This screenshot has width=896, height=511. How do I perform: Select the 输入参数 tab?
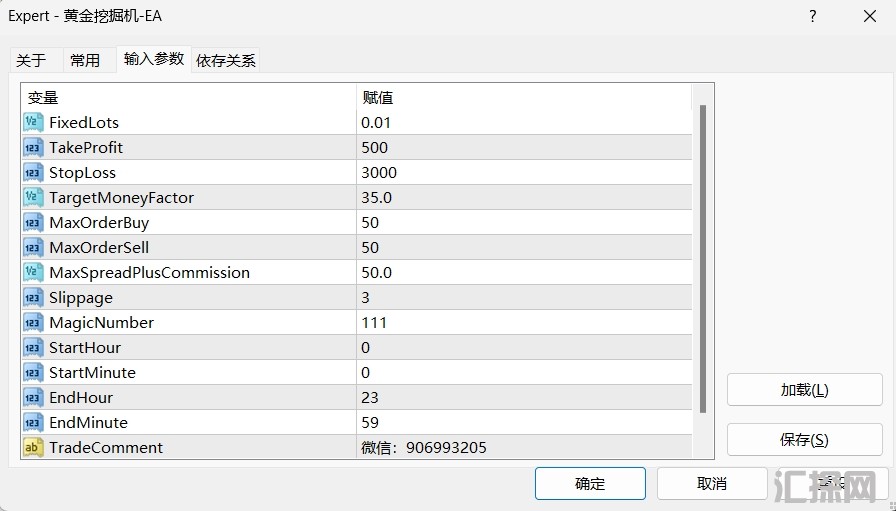coord(154,59)
